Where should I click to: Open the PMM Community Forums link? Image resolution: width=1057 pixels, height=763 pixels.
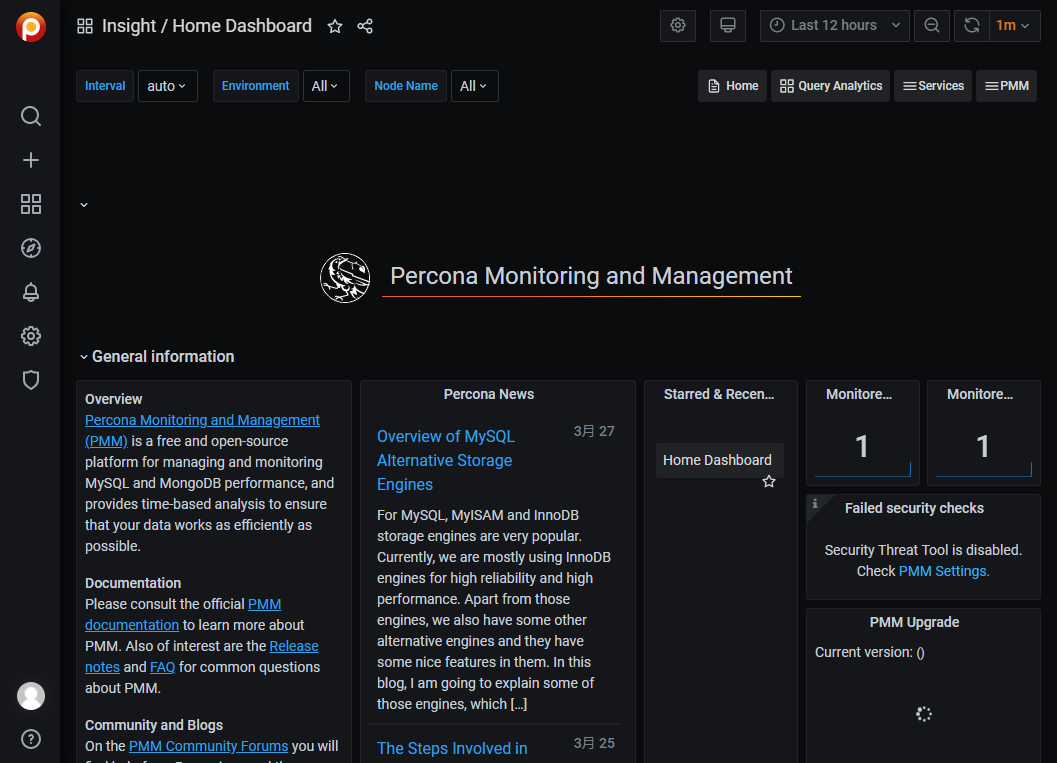pos(208,746)
